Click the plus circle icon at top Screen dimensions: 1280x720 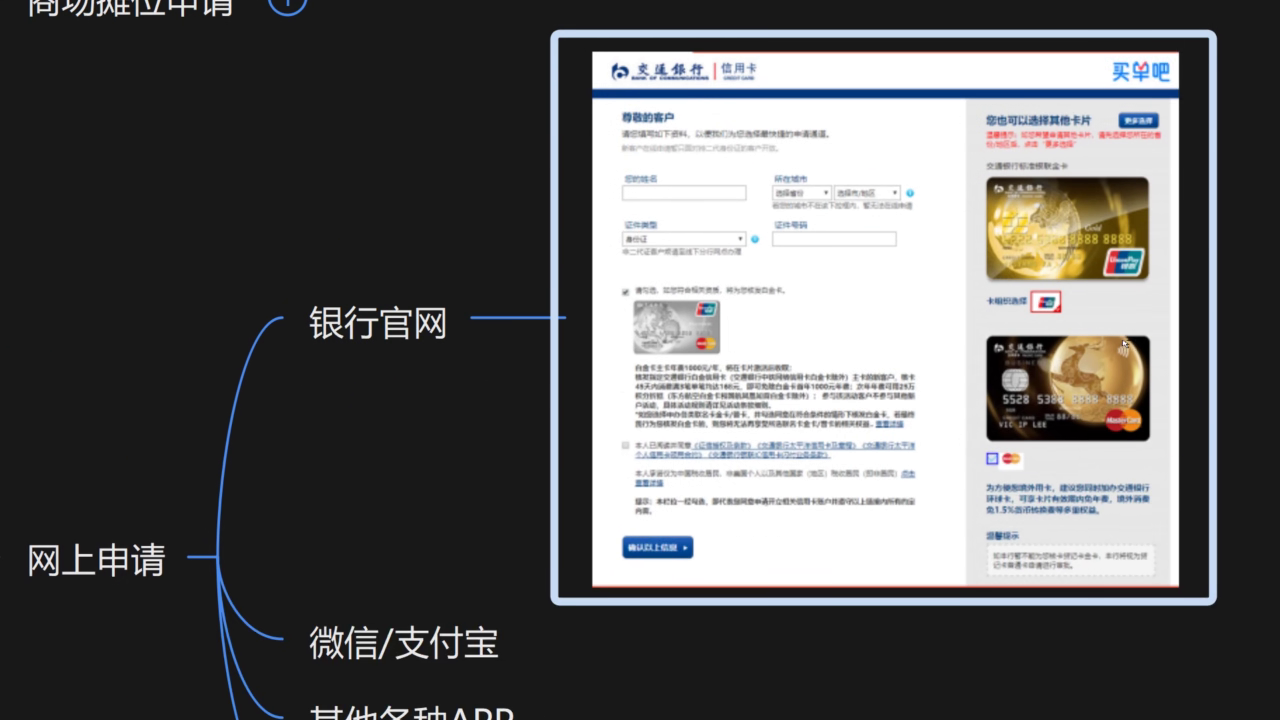288,3
